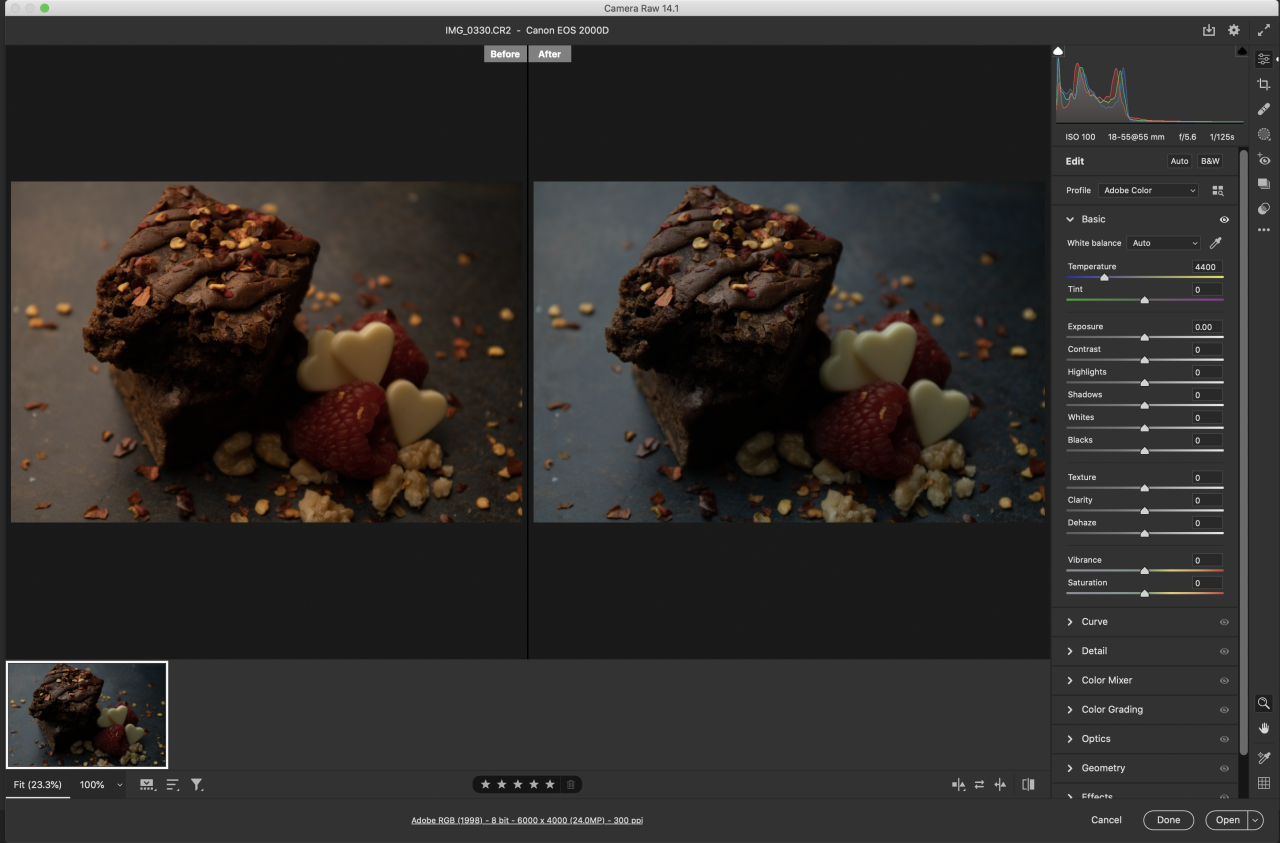
Task: Open the Convert and save image icon
Action: (x=1209, y=31)
